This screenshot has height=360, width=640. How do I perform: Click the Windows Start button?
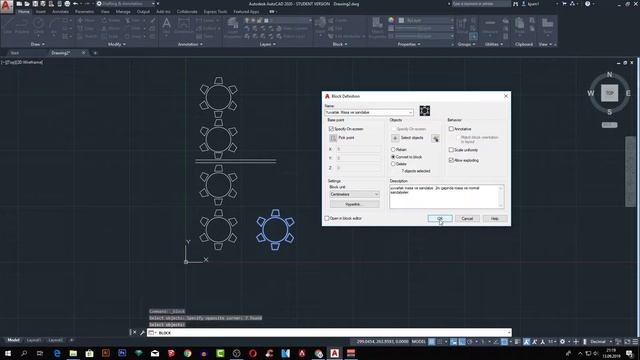pos(8,353)
